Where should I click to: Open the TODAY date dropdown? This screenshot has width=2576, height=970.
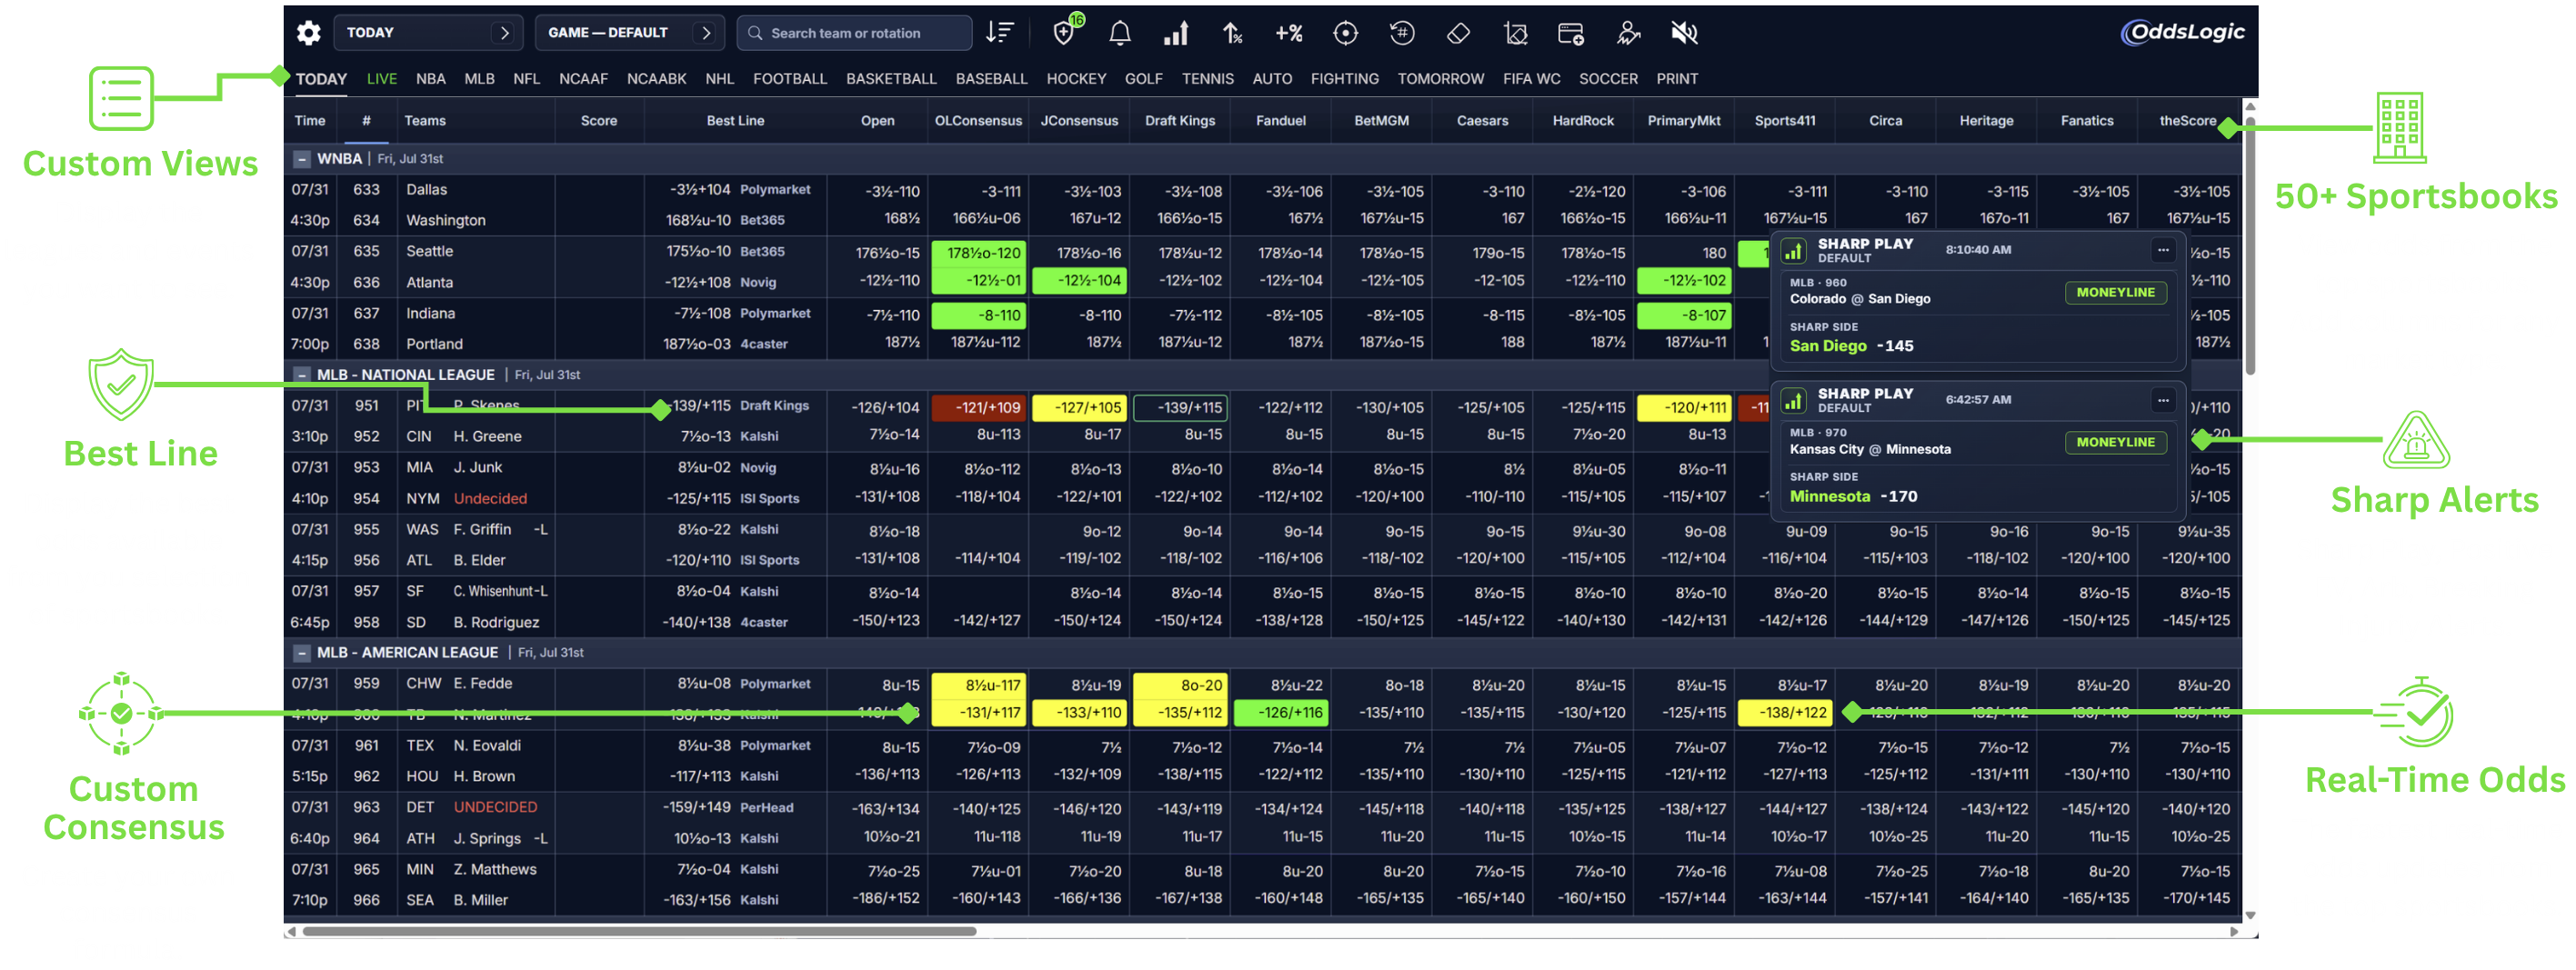(428, 33)
